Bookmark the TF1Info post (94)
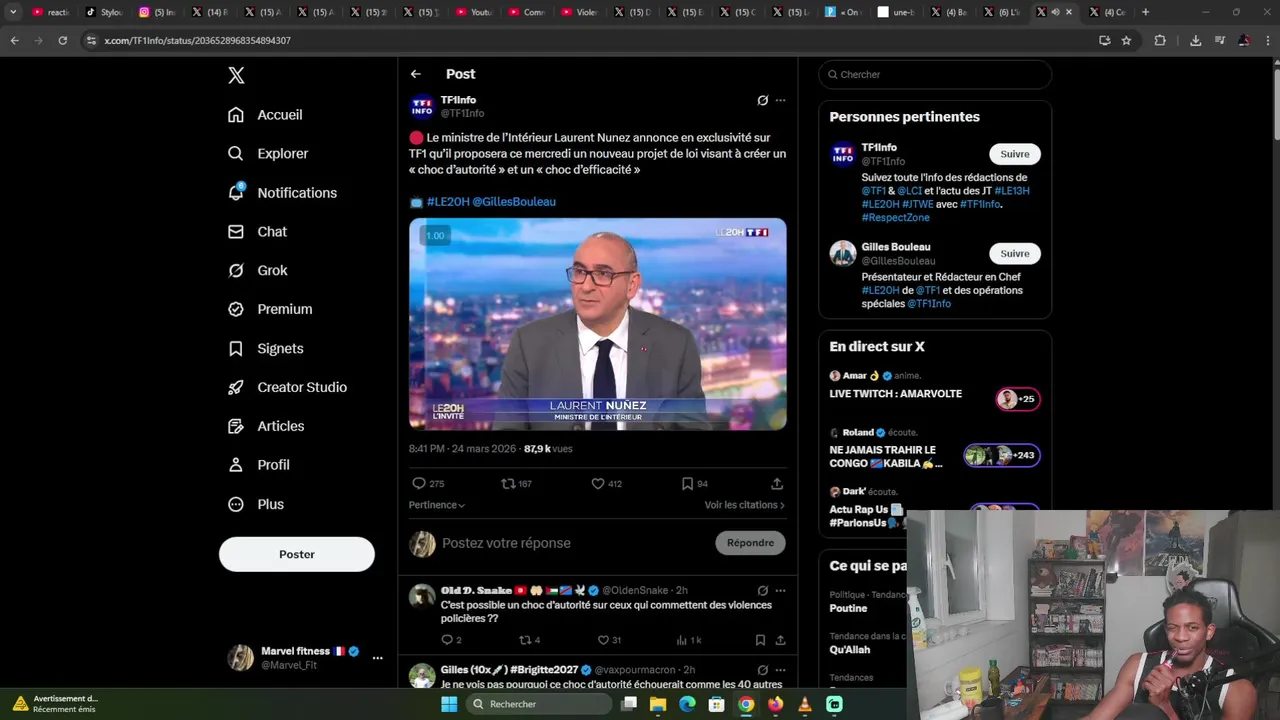1280x720 pixels. (x=694, y=484)
